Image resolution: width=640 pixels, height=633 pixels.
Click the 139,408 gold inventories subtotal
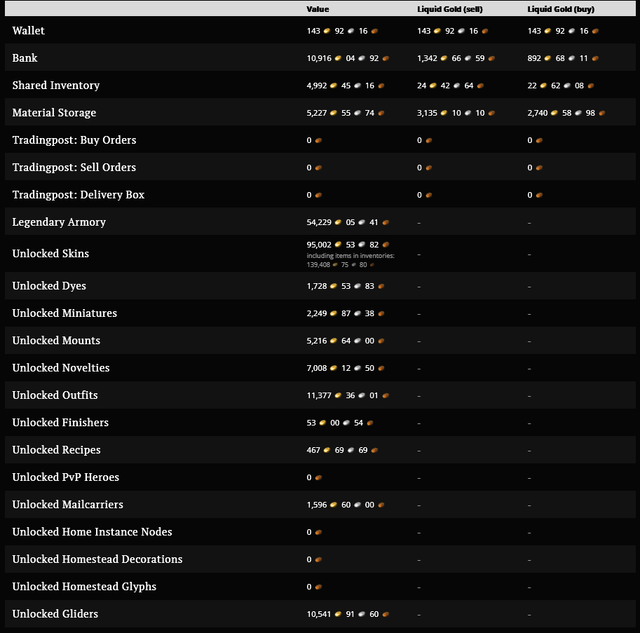pyautogui.click(x=318, y=265)
